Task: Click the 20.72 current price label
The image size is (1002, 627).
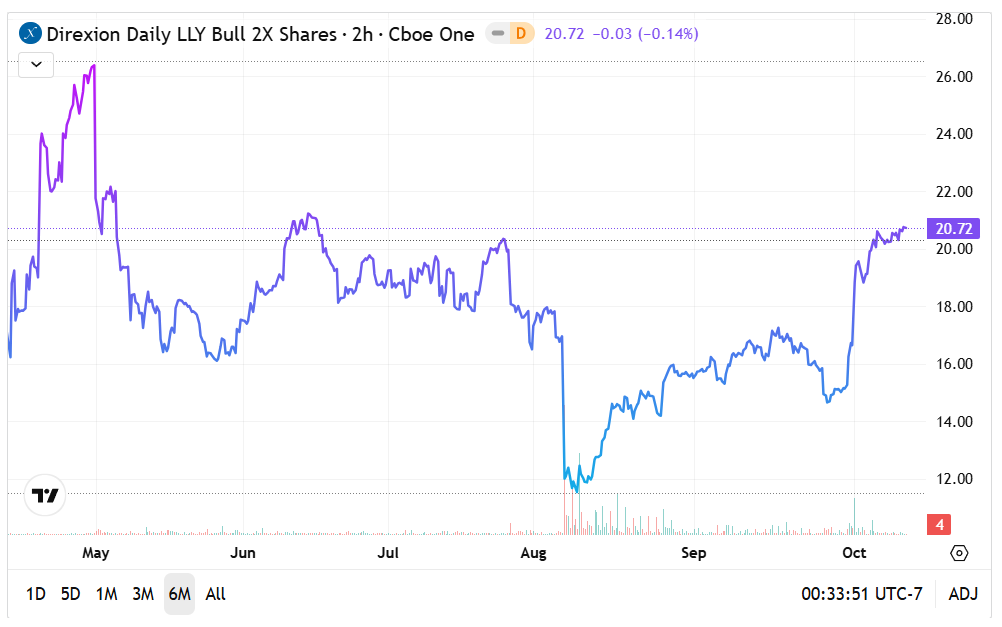Action: tap(951, 229)
